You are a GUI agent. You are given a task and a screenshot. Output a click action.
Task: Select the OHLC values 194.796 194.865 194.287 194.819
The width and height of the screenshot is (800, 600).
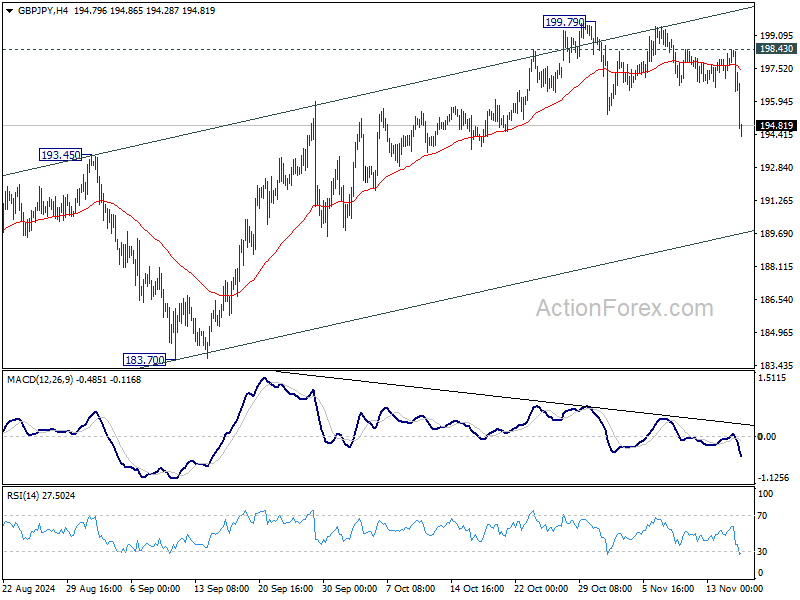click(144, 11)
